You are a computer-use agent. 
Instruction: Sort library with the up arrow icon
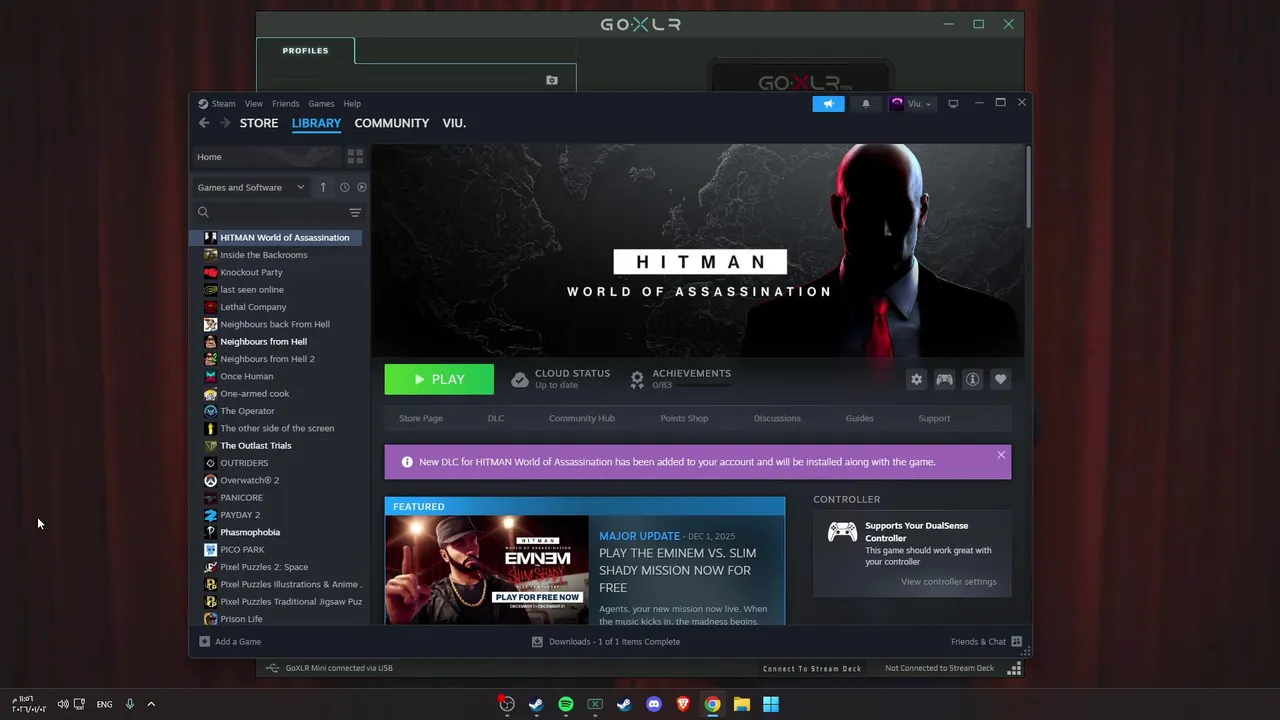tap(323, 187)
